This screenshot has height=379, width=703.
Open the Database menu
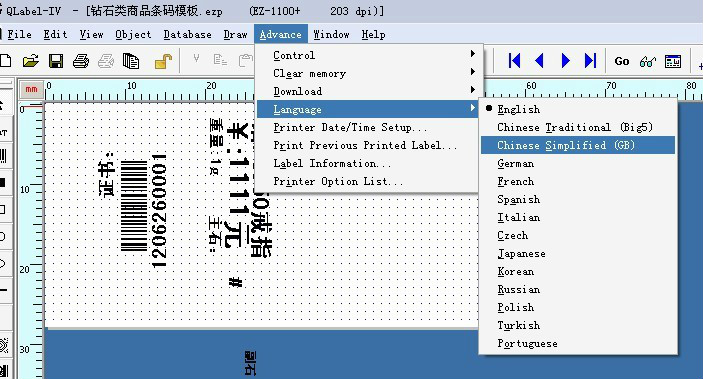(x=187, y=35)
